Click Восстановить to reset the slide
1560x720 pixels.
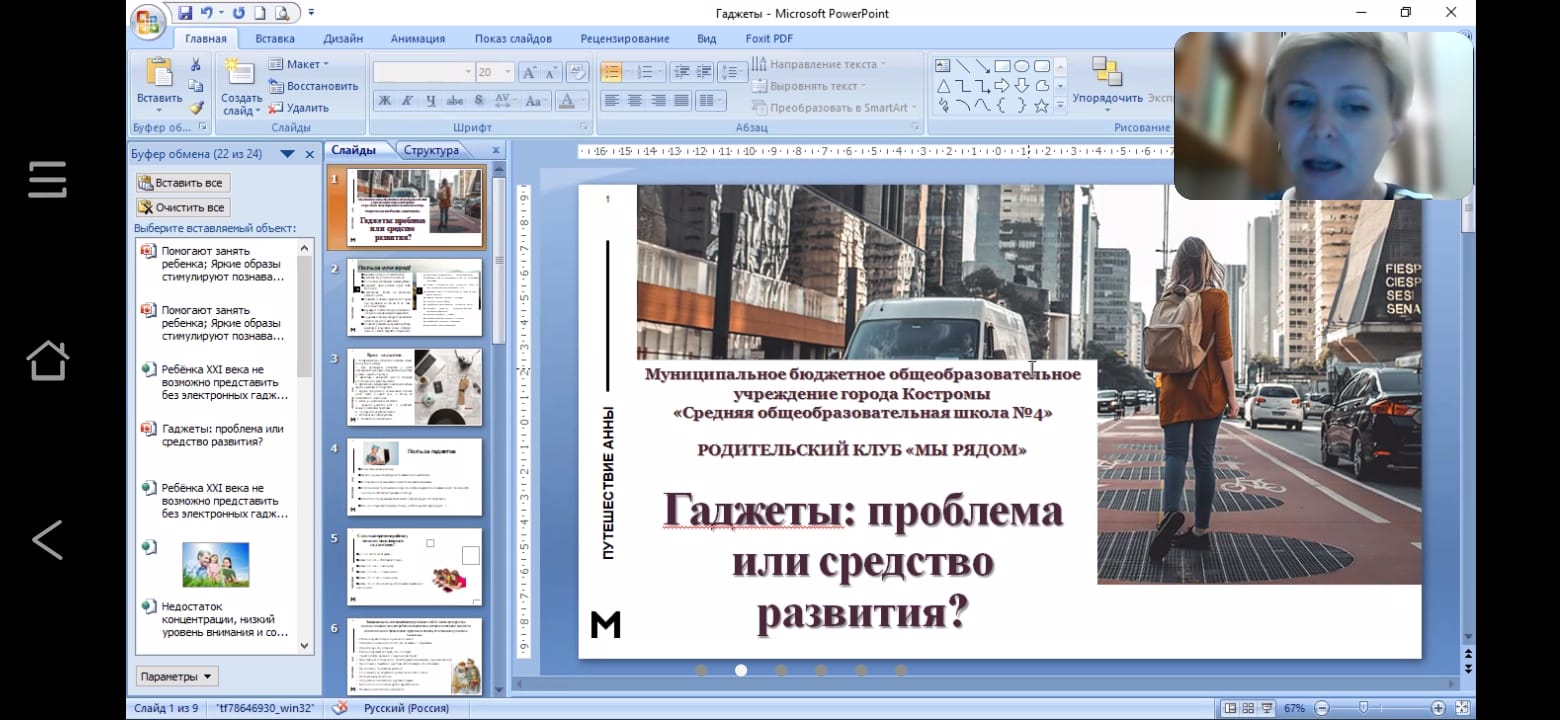[x=313, y=86]
